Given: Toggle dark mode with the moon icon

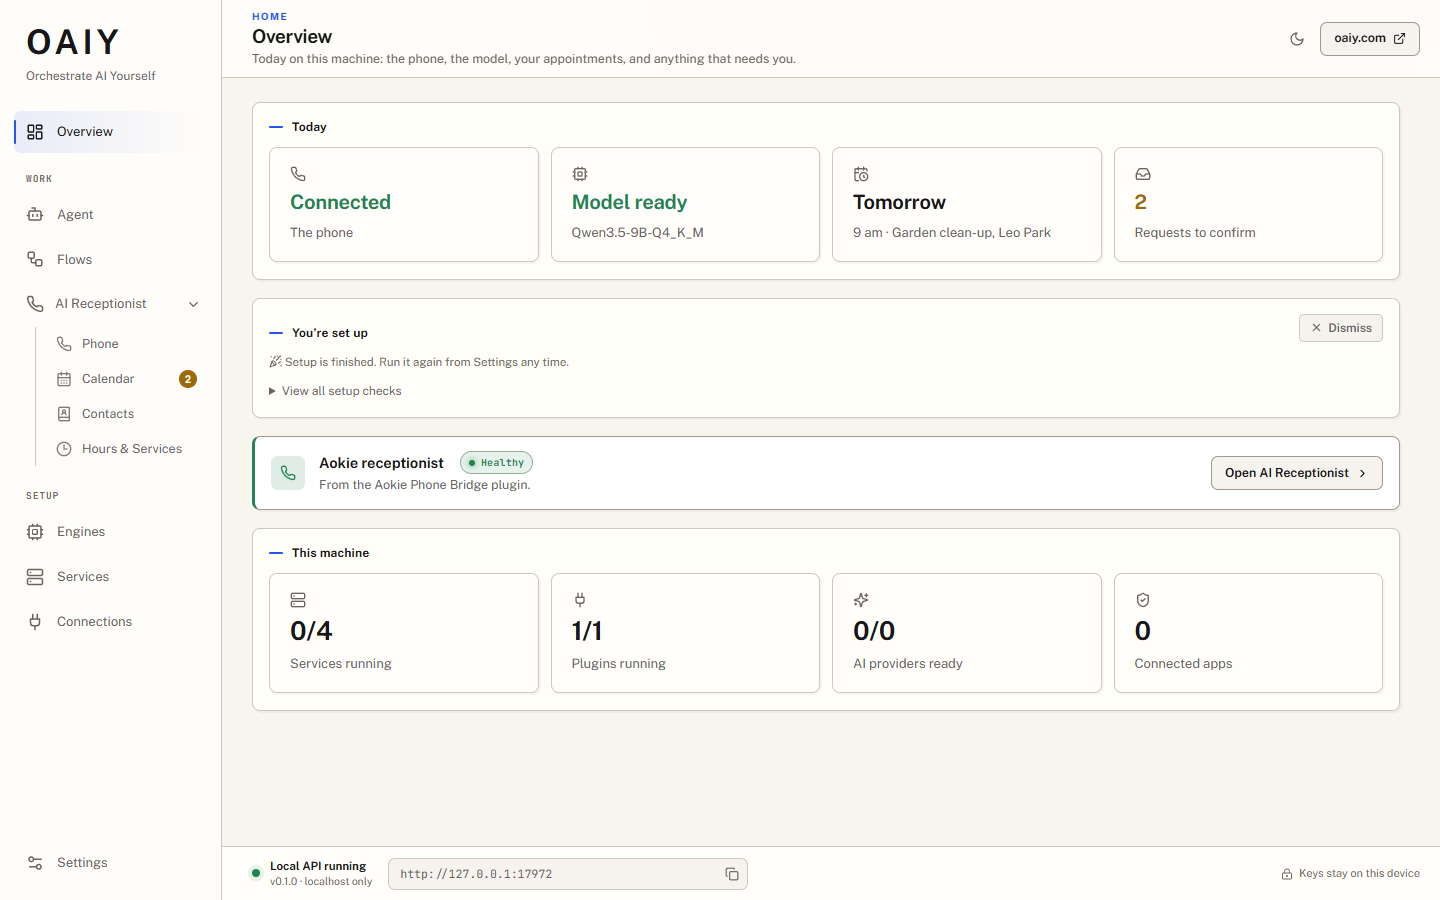Looking at the screenshot, I should click(1297, 39).
